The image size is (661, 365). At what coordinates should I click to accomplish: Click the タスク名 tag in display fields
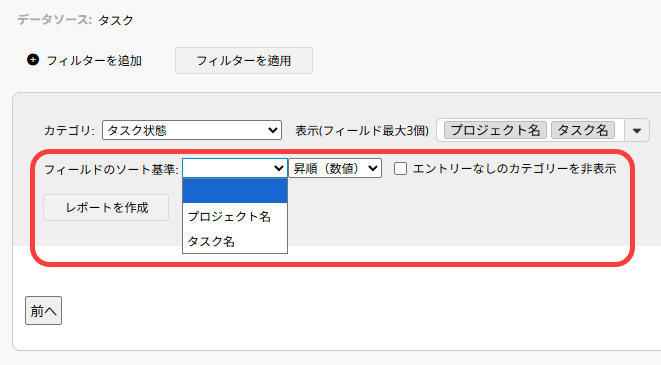click(x=583, y=130)
